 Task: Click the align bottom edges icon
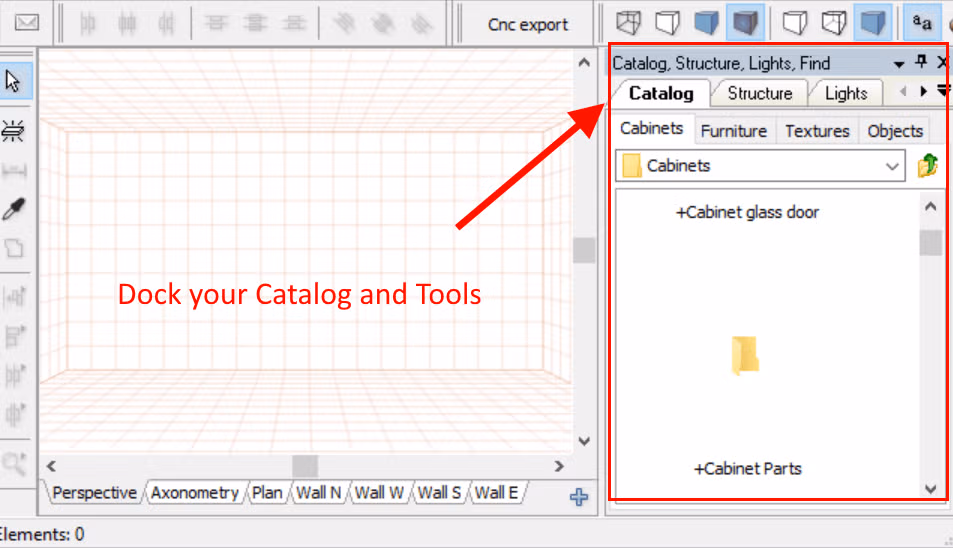[x=294, y=23]
